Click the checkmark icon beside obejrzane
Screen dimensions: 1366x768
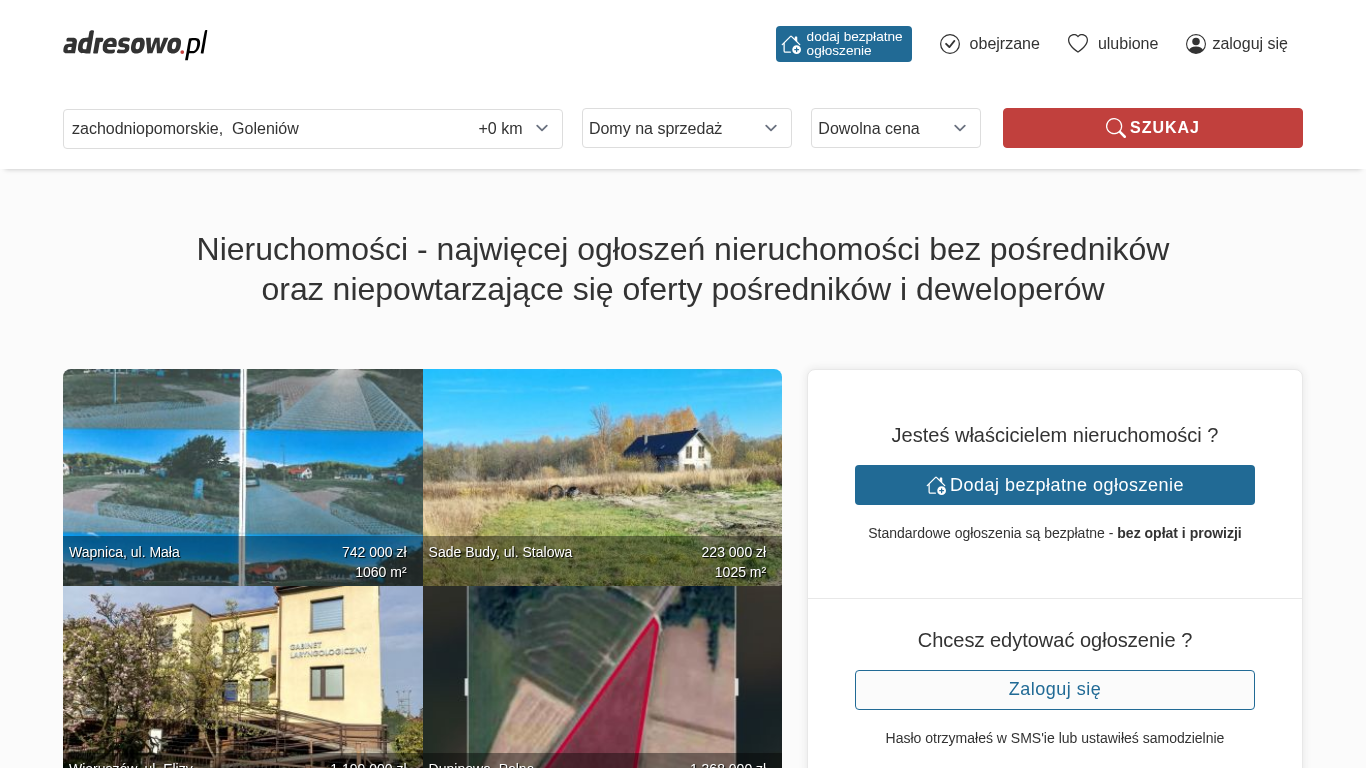pyautogui.click(x=950, y=44)
